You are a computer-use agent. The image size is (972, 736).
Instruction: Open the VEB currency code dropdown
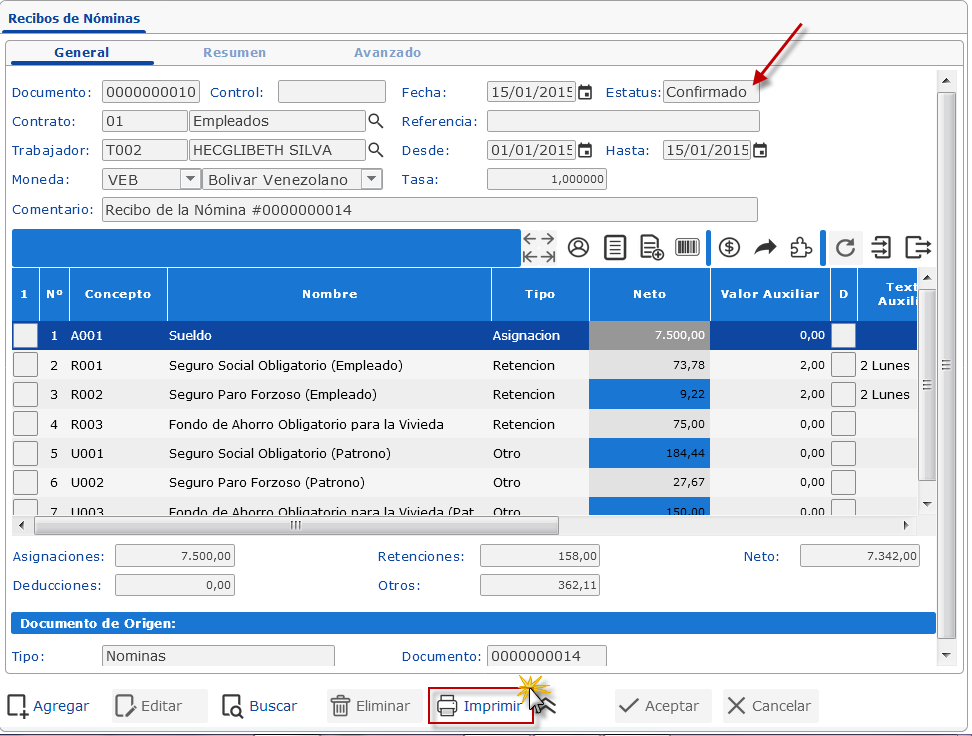pyautogui.click(x=190, y=179)
